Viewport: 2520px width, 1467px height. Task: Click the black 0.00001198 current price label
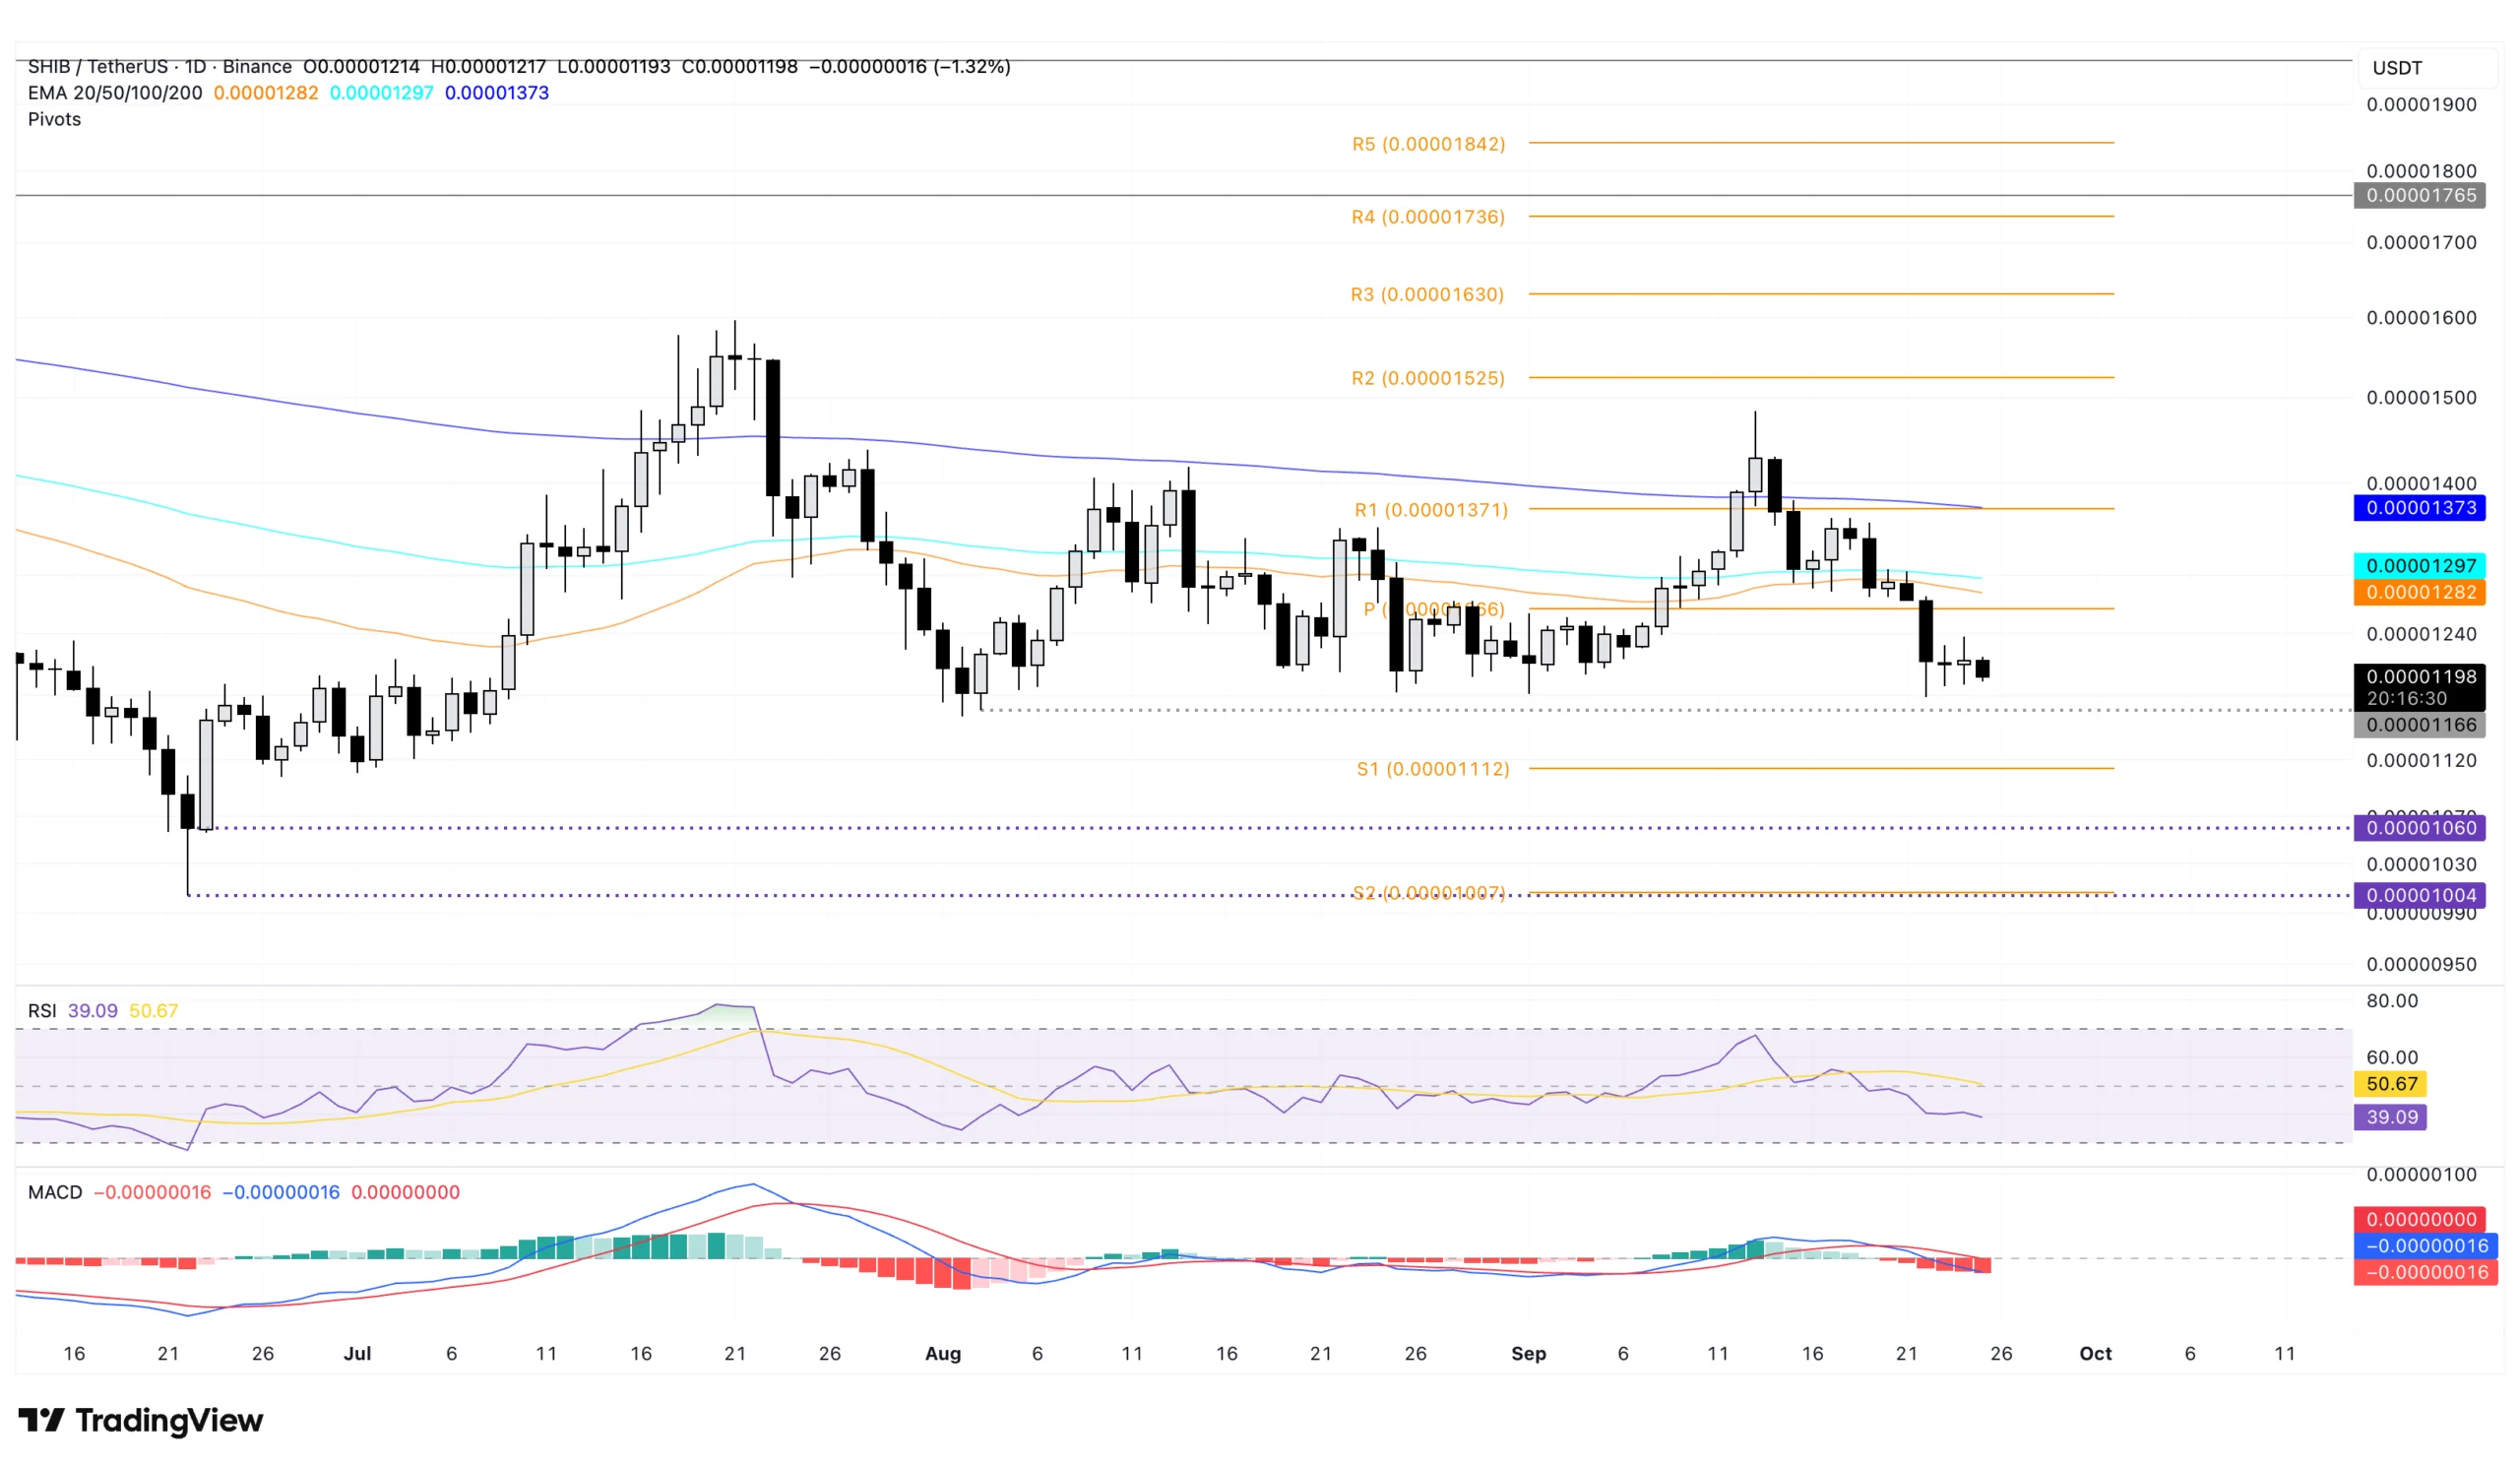click(2420, 677)
